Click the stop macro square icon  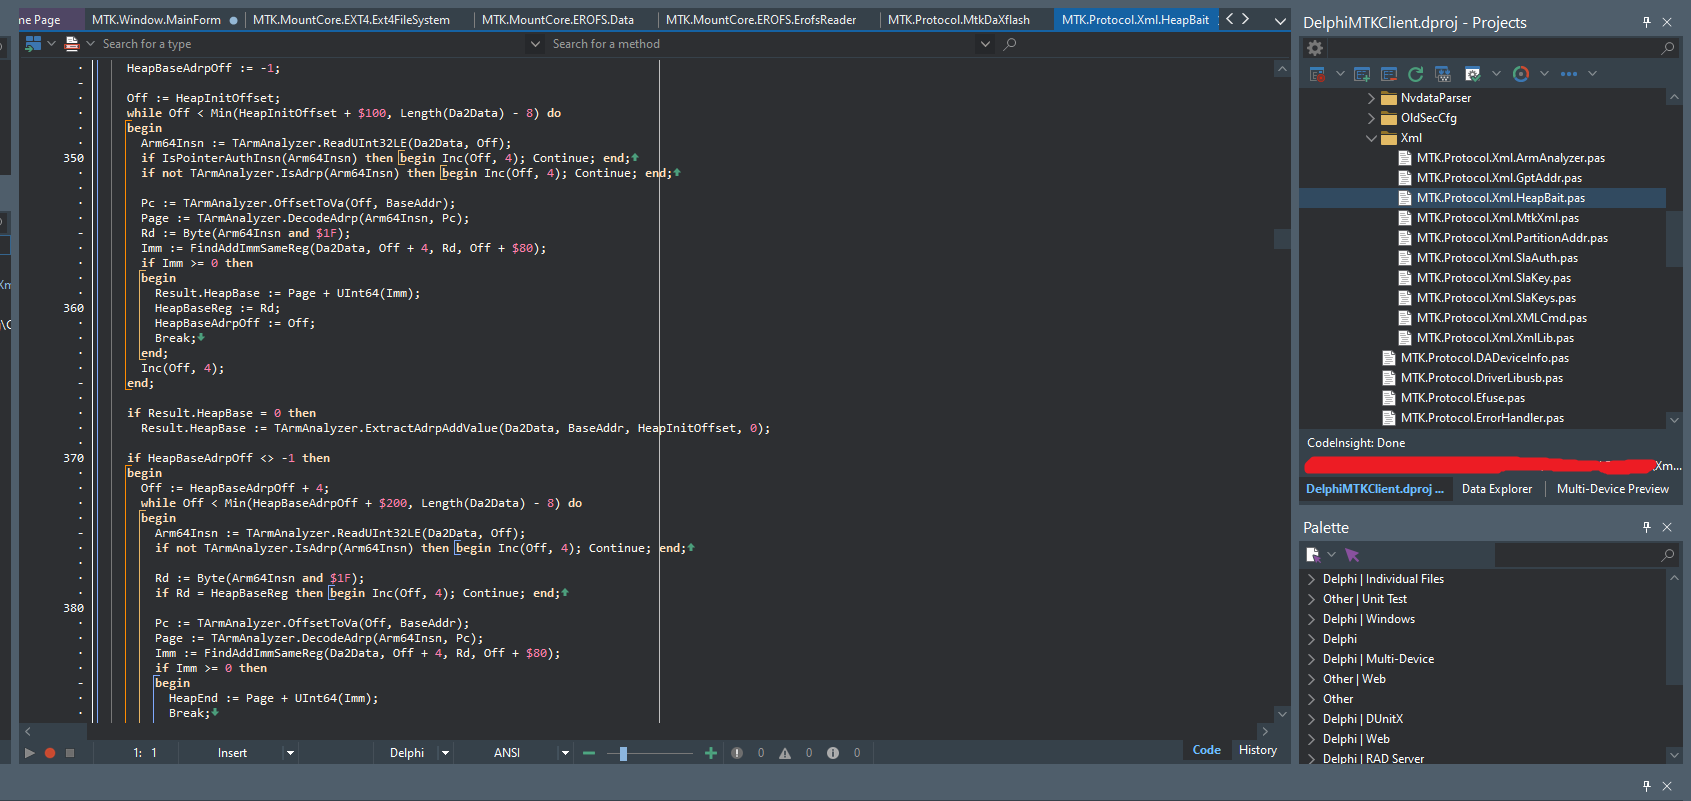point(70,753)
